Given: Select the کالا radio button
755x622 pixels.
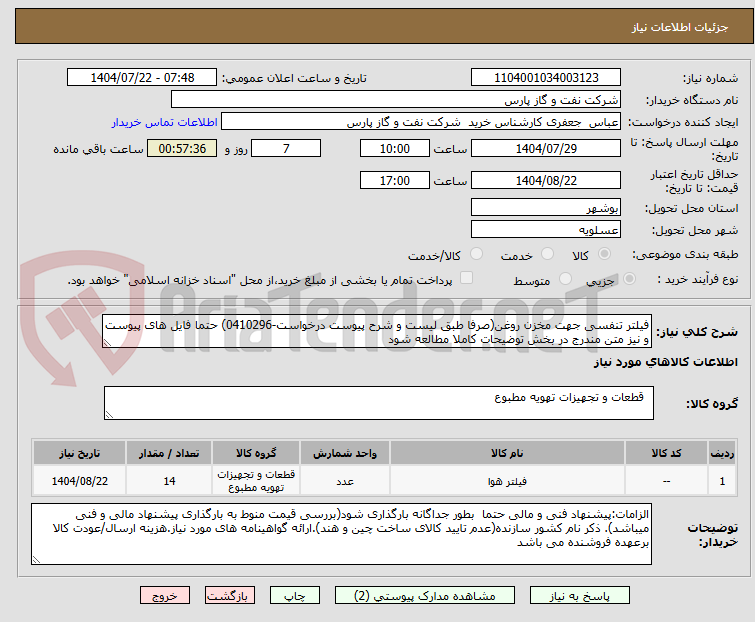Looking at the screenshot, I should tap(604, 254).
